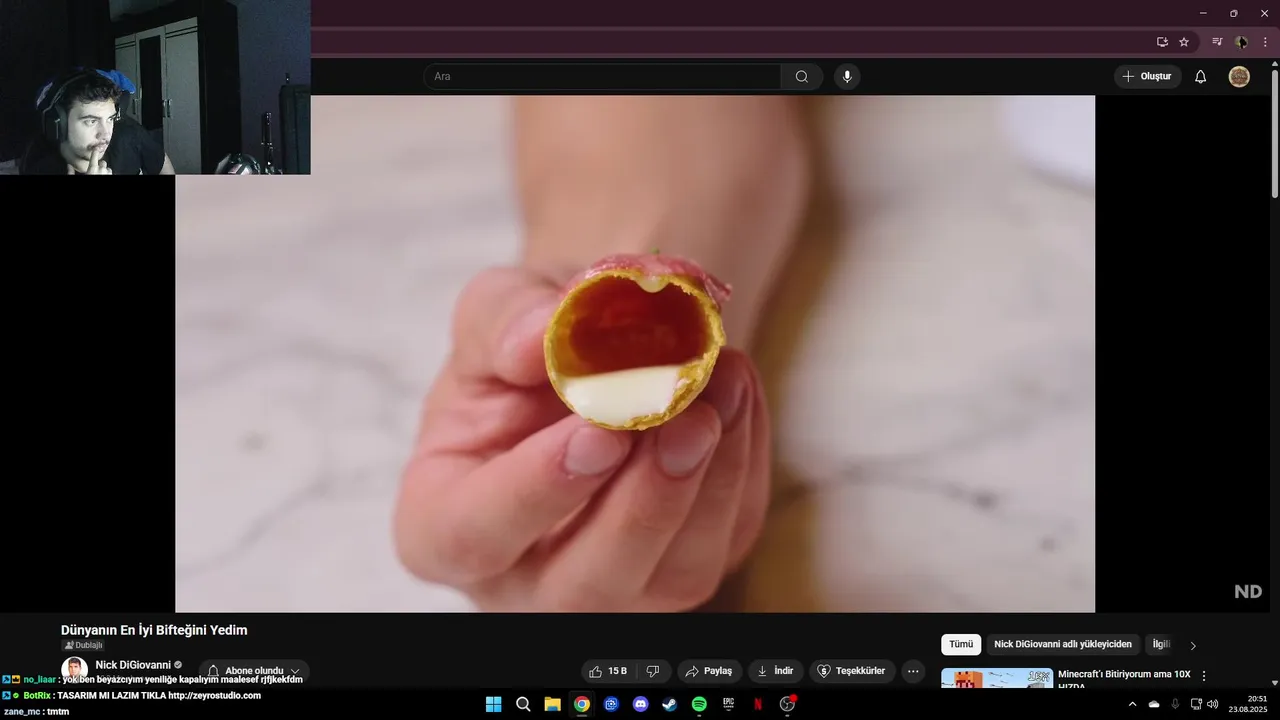This screenshot has height=720, width=1280.
Task: Open the Minecraft'ı Bitiriyorum video thumbnail
Action: (997, 679)
